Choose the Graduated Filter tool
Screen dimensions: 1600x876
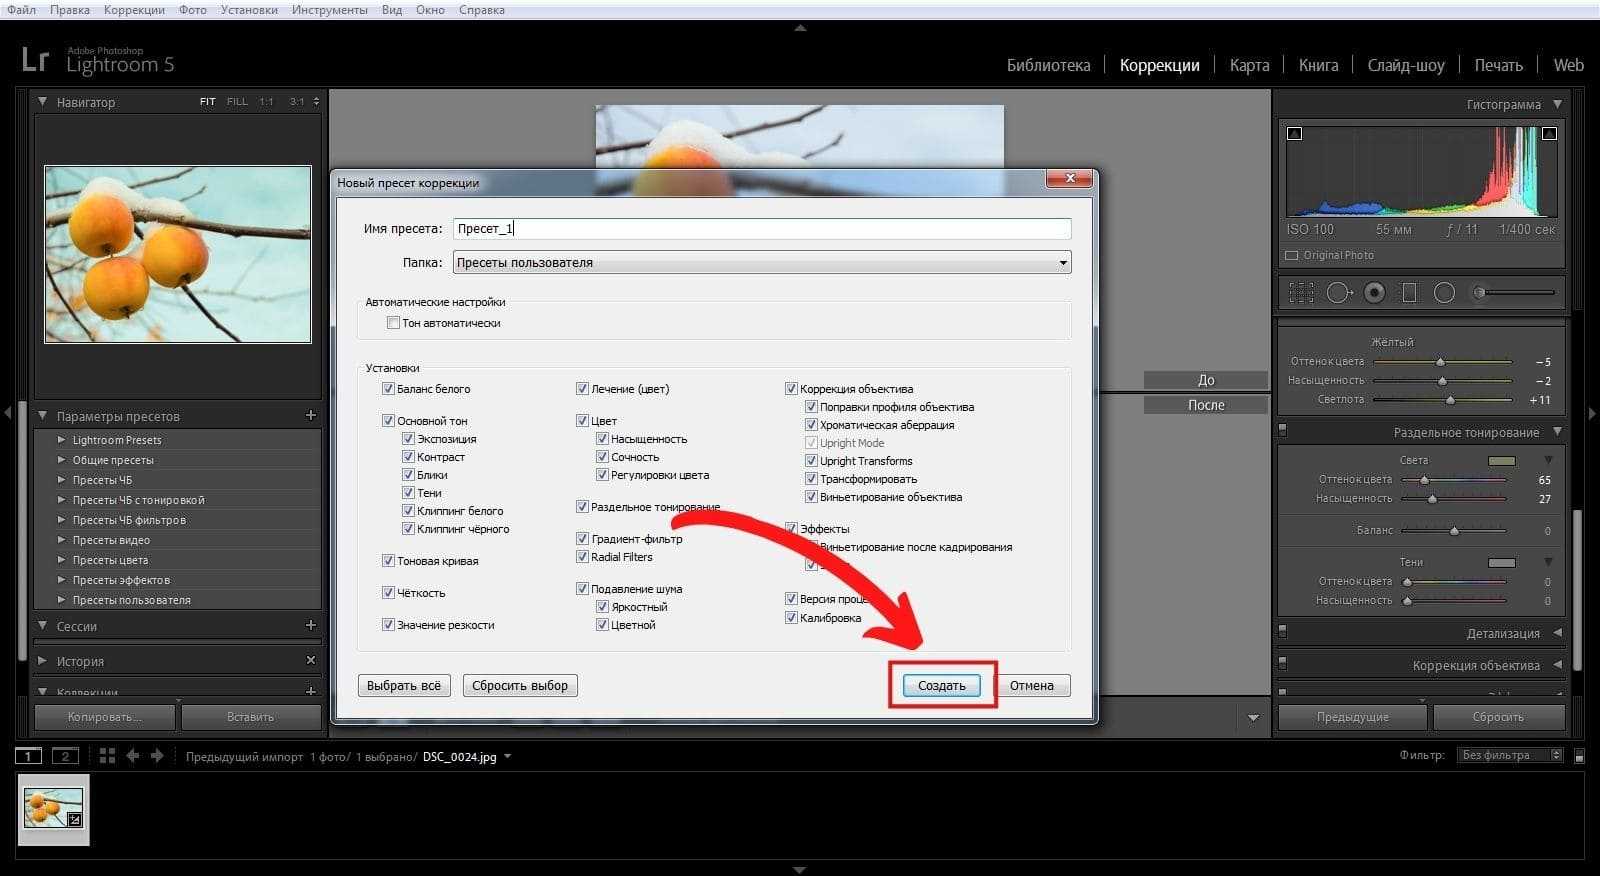(x=1409, y=293)
